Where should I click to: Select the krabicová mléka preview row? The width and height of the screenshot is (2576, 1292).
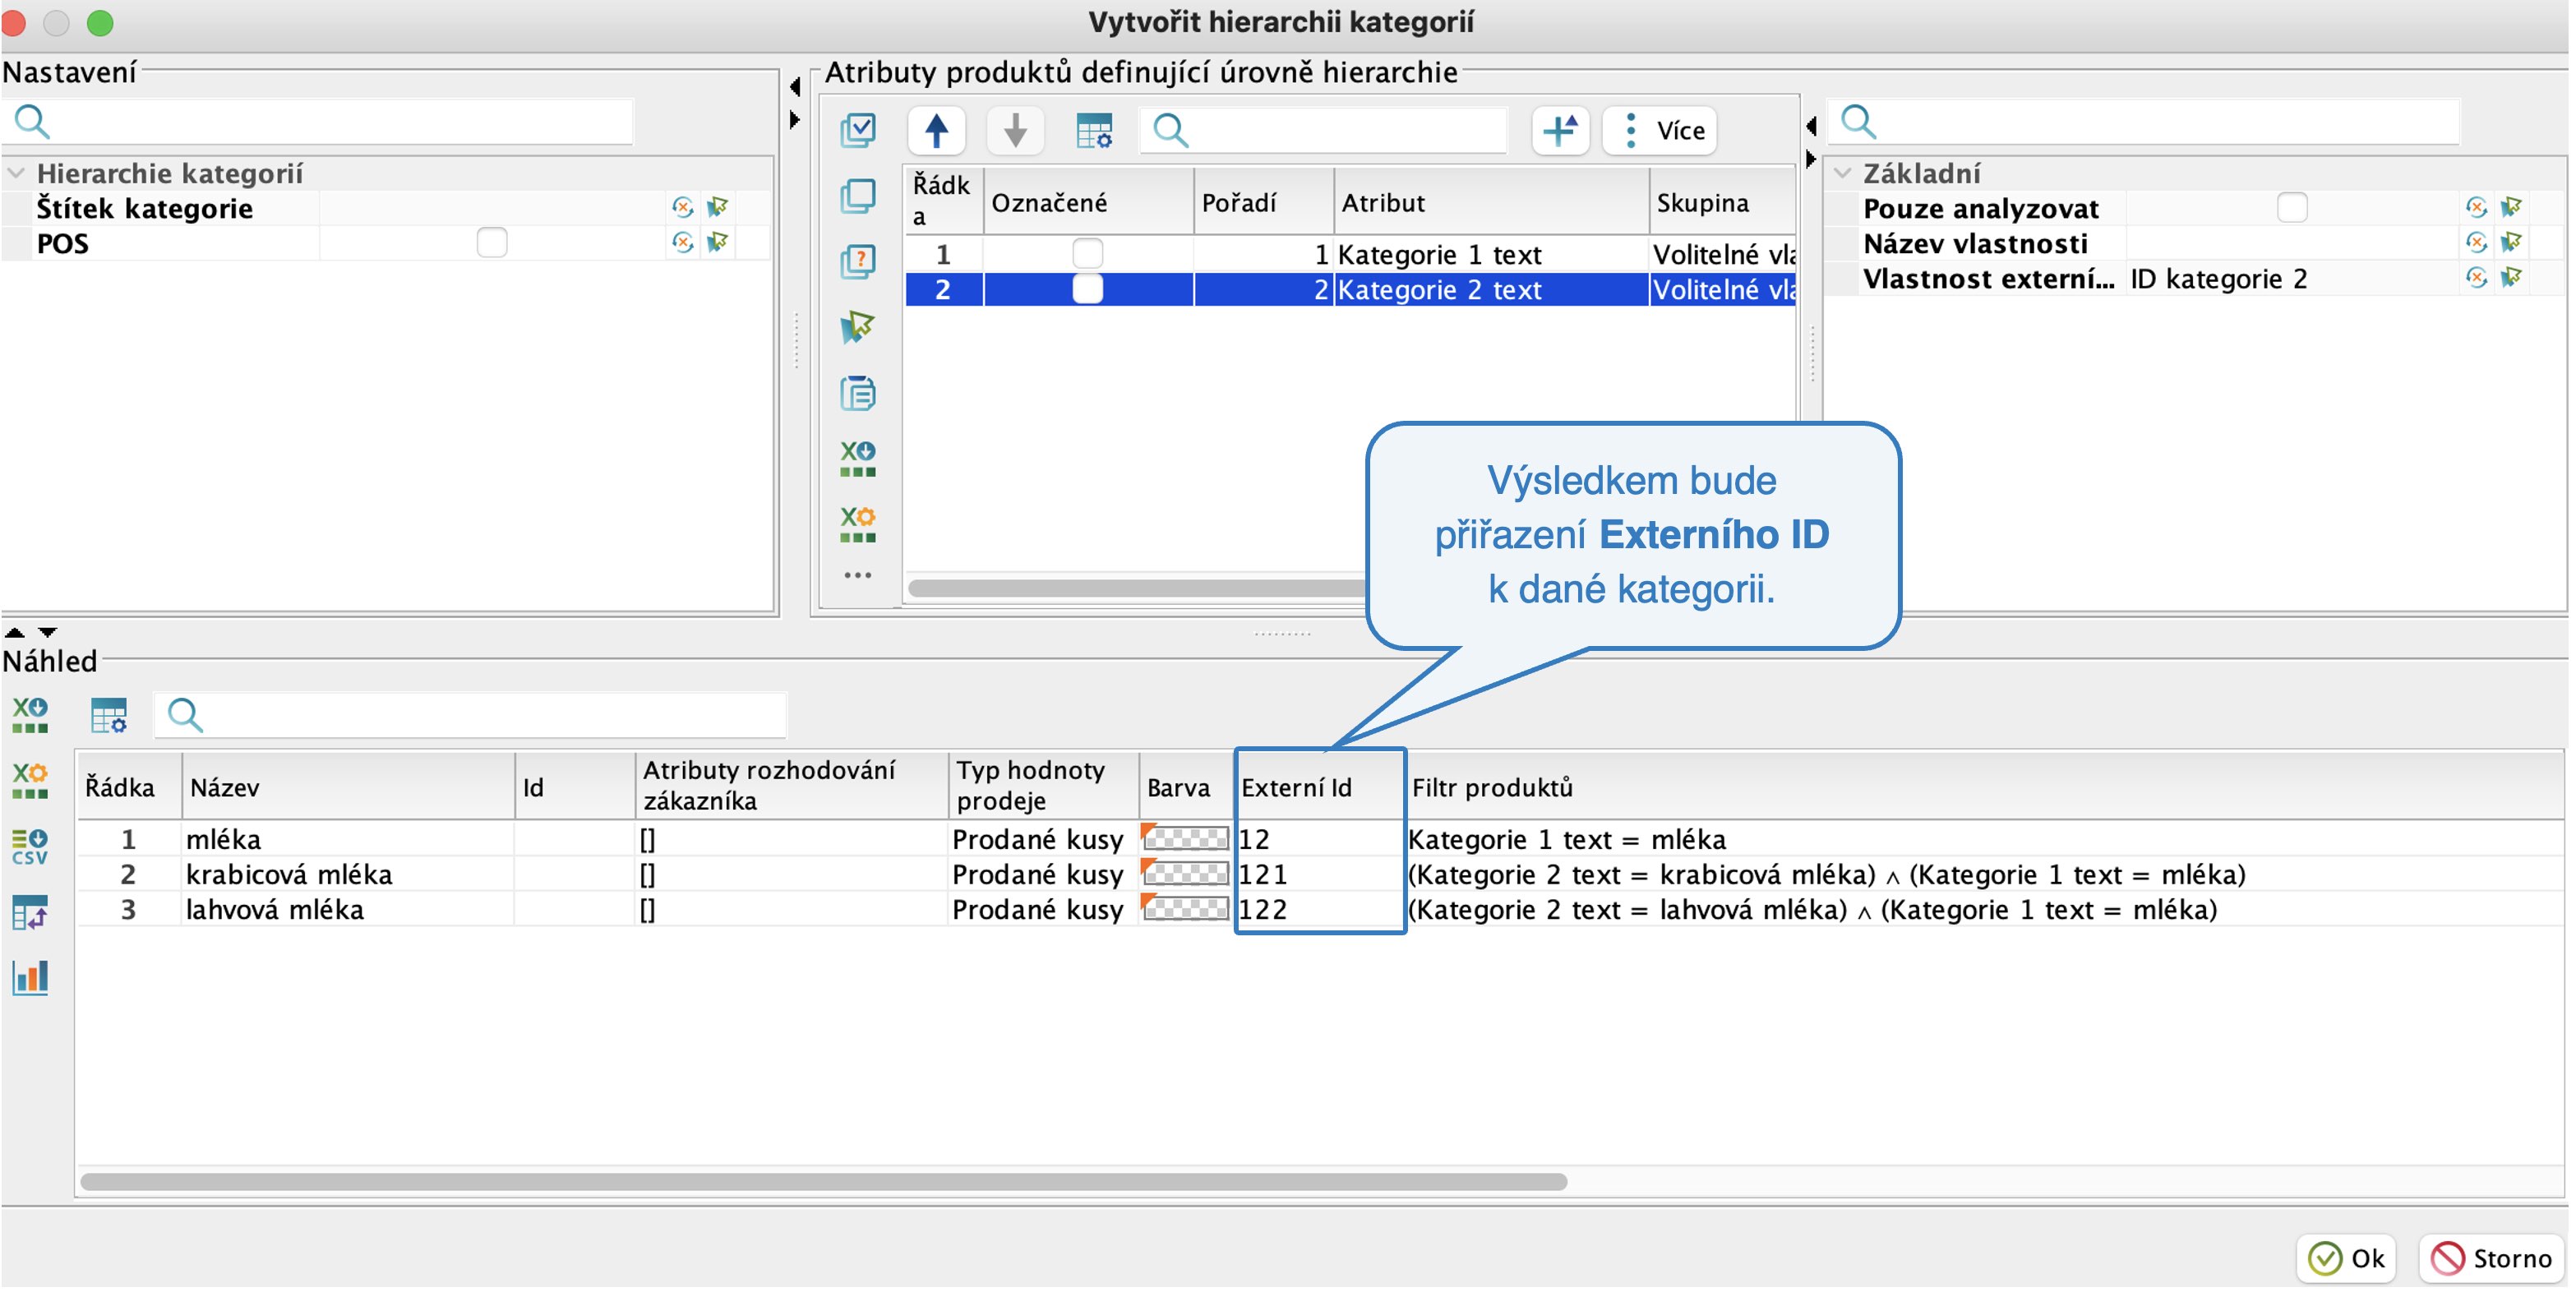(1320, 874)
